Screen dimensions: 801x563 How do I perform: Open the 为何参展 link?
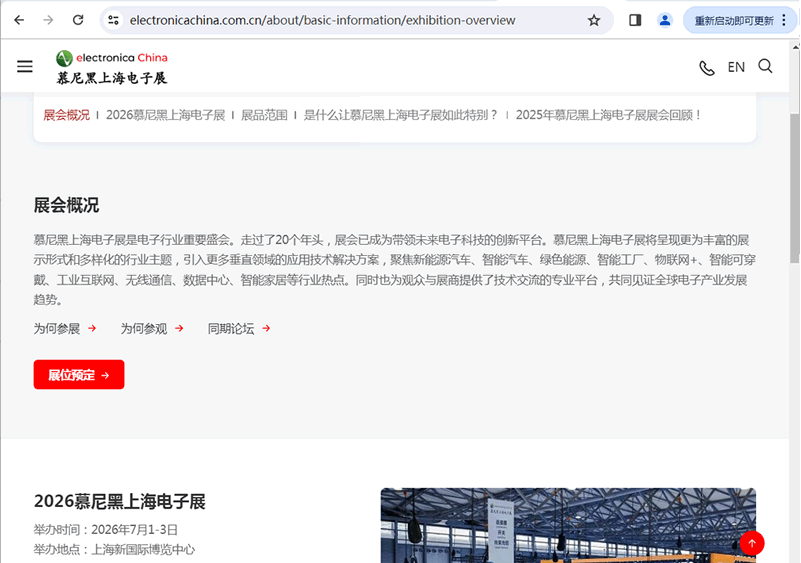coord(65,329)
